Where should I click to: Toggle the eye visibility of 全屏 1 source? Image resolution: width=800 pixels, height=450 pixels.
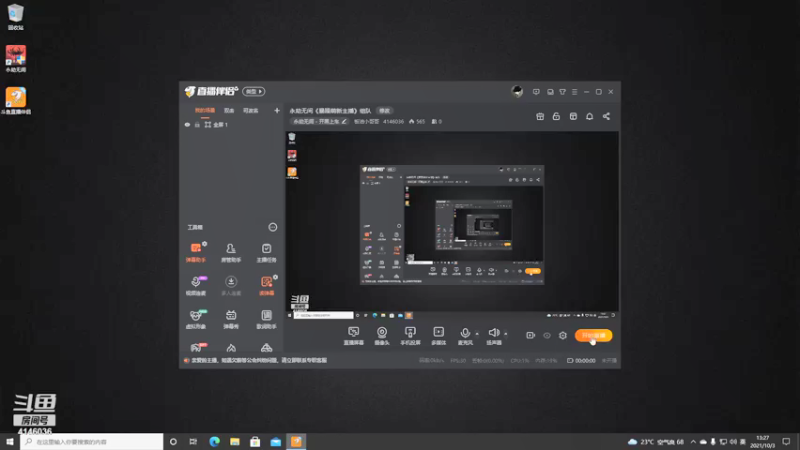click(187, 124)
